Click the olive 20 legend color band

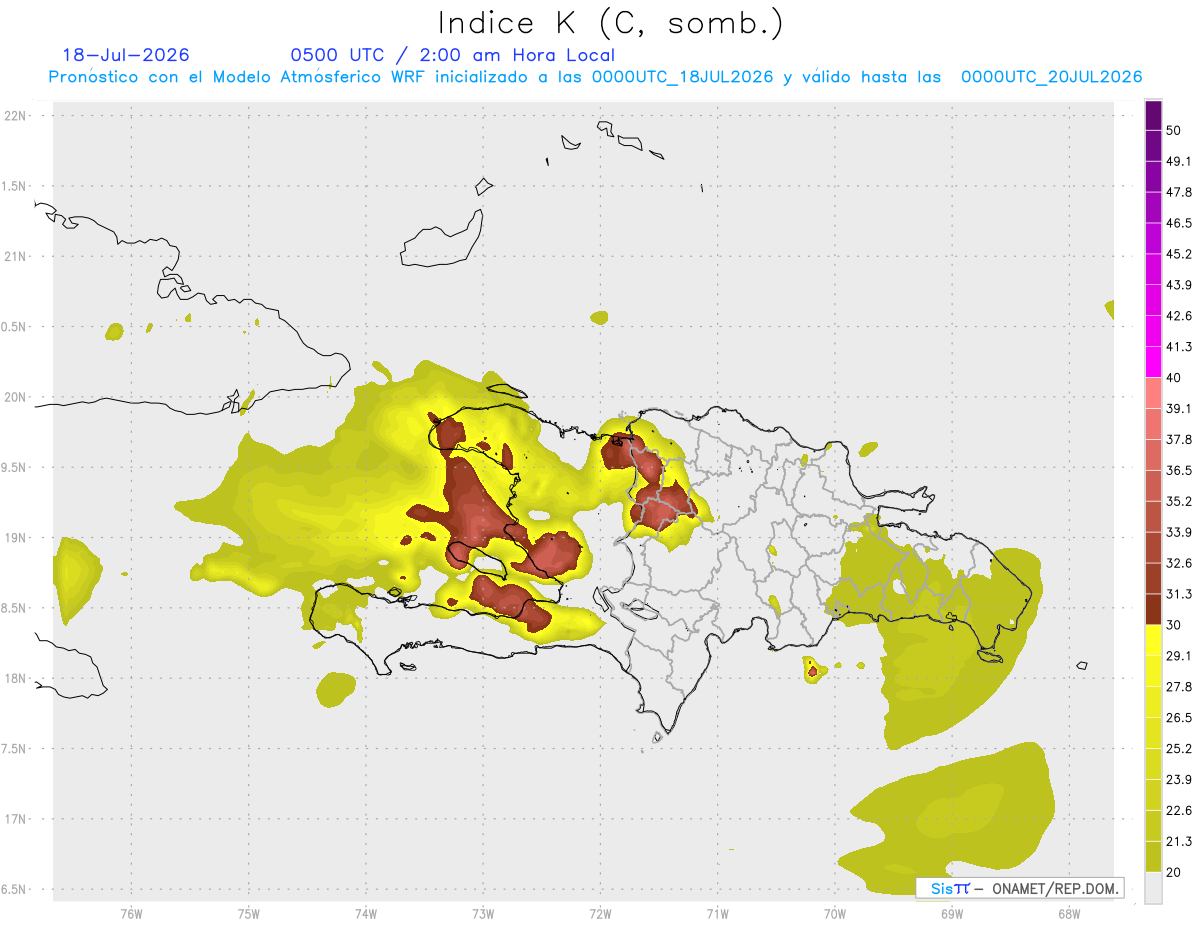(1153, 856)
